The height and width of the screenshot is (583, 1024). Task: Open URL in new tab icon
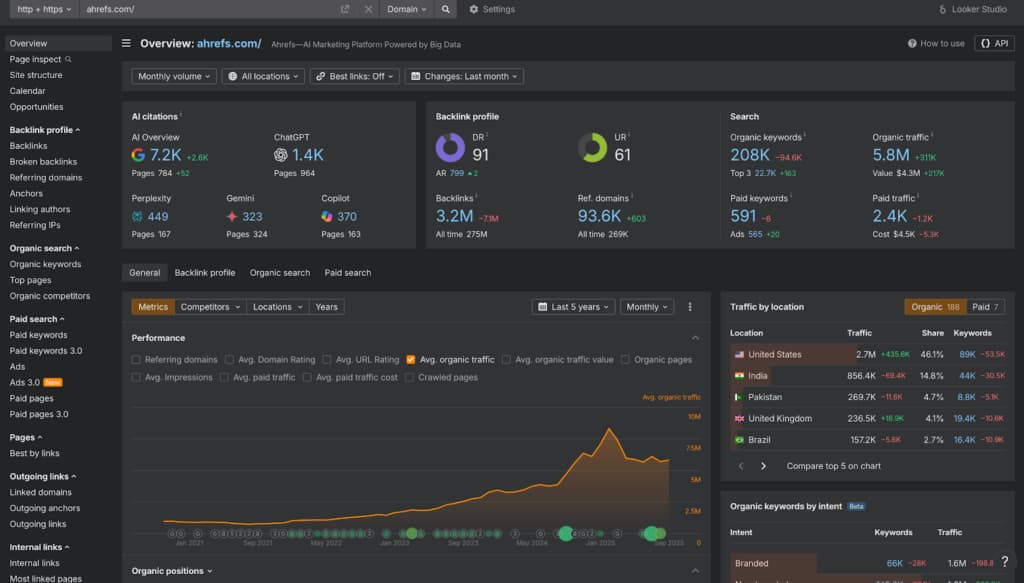[345, 9]
